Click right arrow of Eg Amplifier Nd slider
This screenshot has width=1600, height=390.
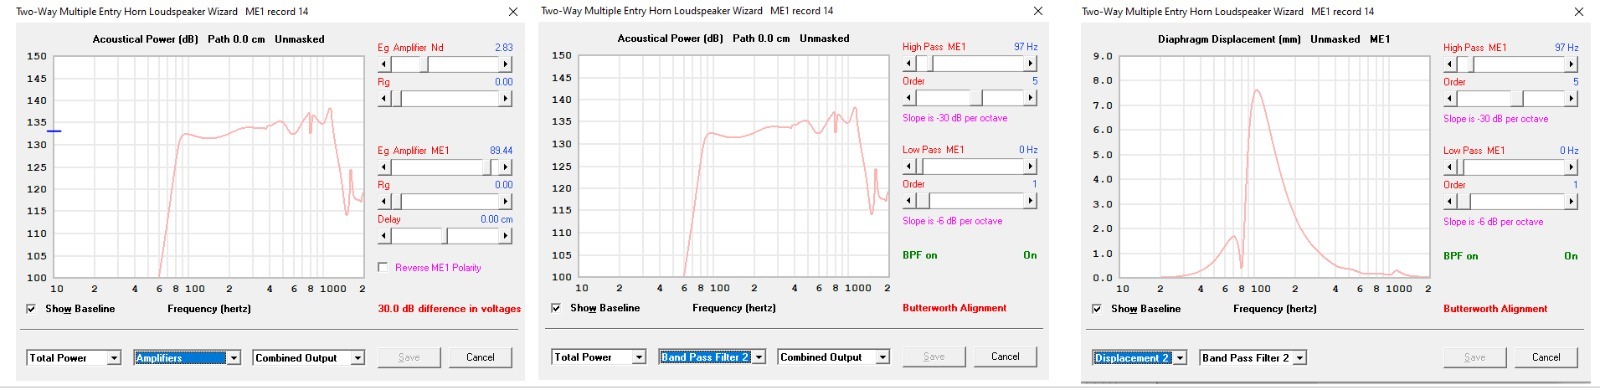tap(506, 64)
